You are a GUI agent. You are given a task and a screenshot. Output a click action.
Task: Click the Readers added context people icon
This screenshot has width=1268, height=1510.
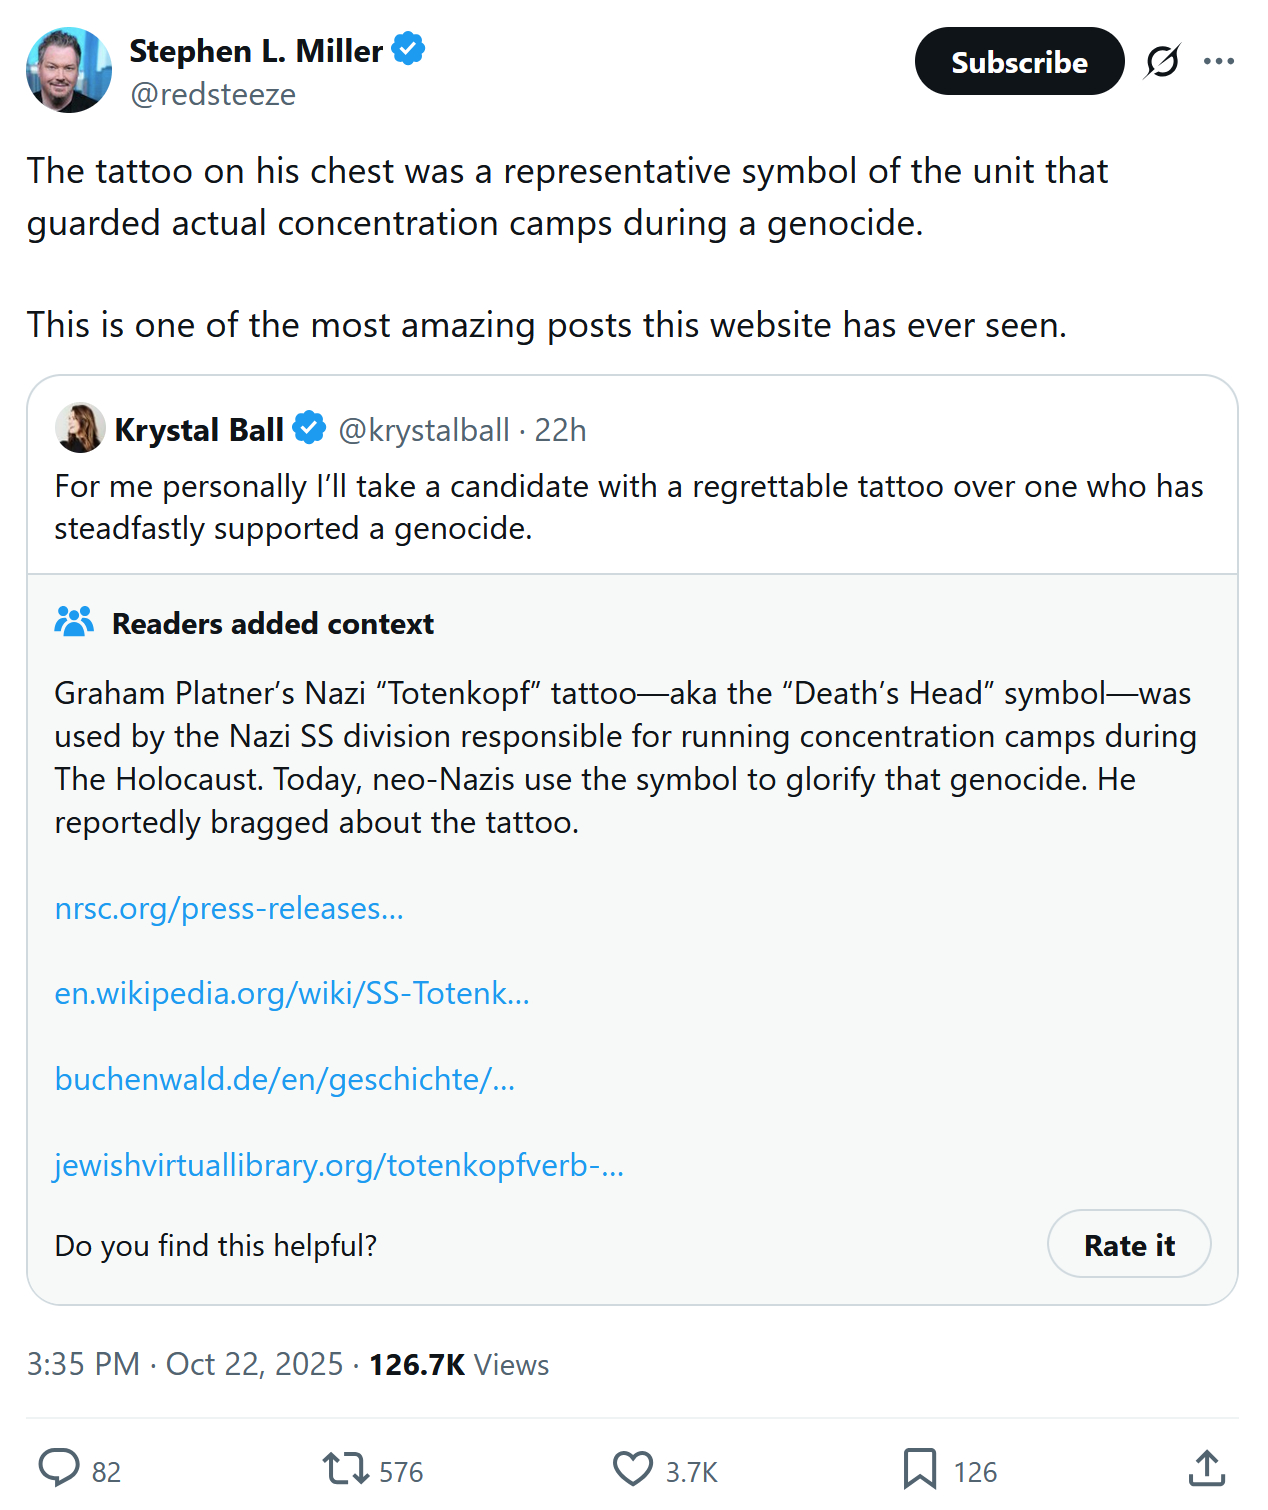(74, 622)
